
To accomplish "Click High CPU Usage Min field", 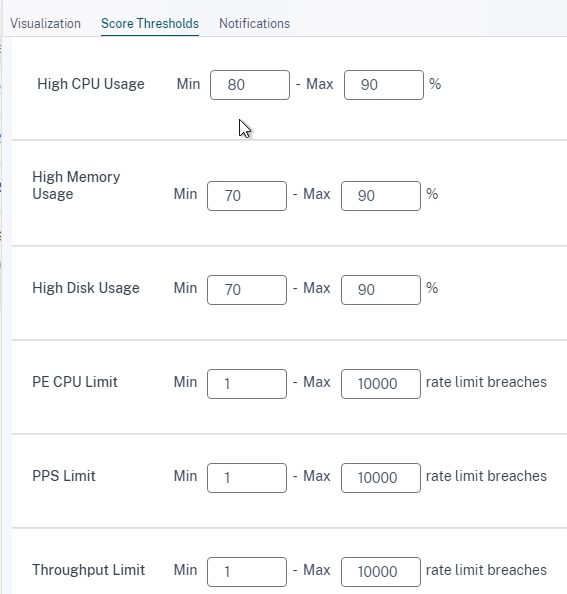I will coord(250,85).
